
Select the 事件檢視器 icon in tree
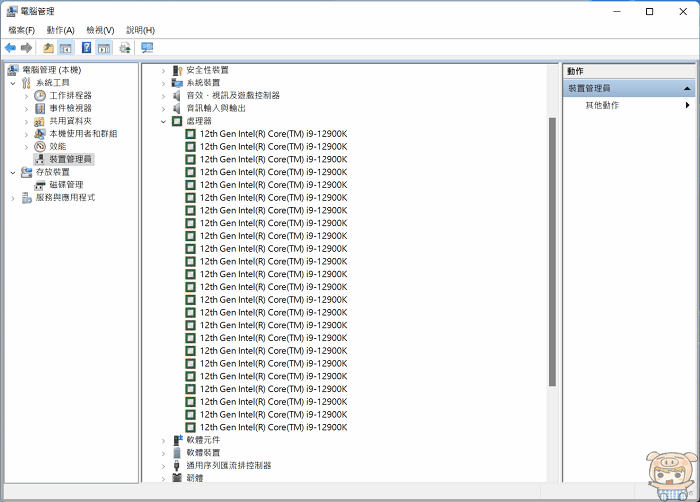click(40, 108)
